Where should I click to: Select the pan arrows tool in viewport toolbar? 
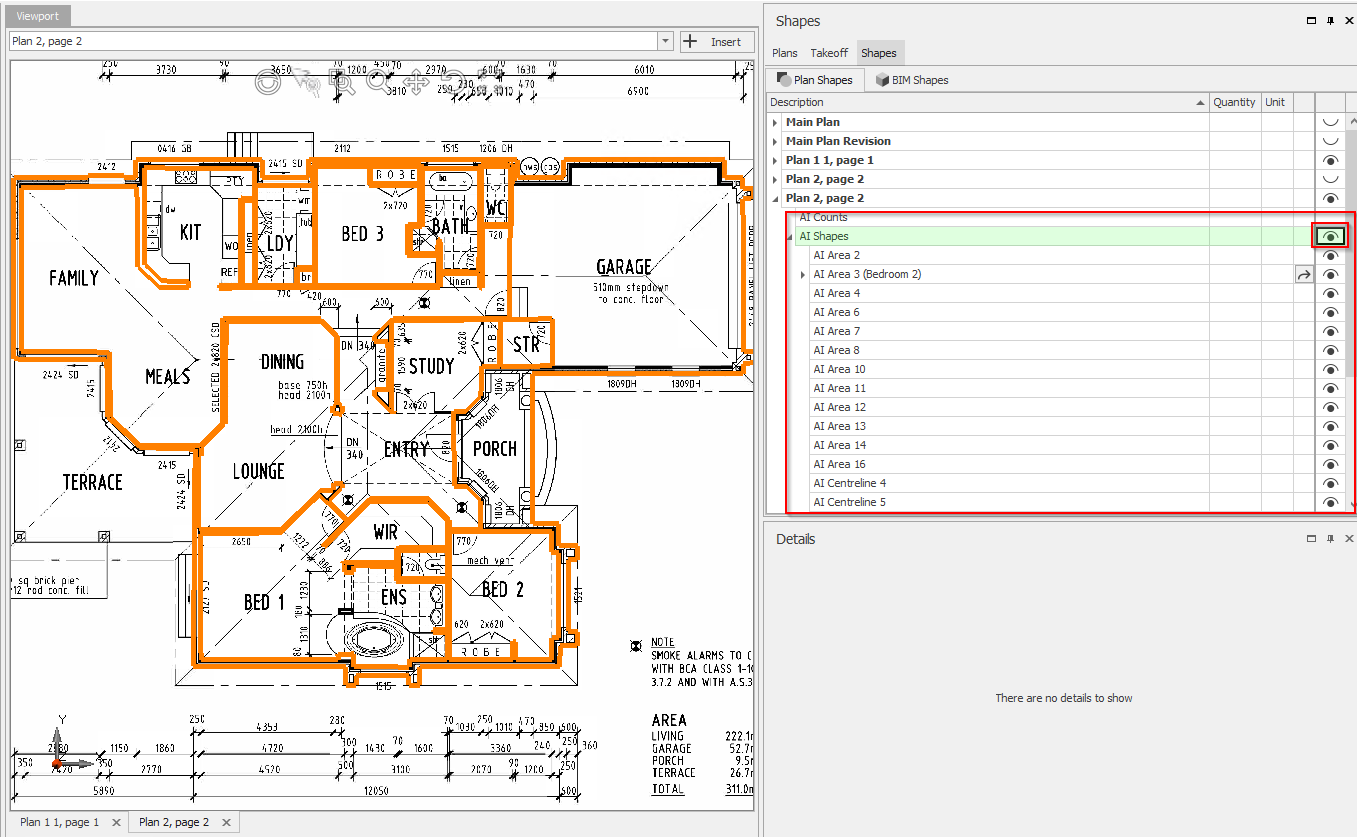pos(416,82)
